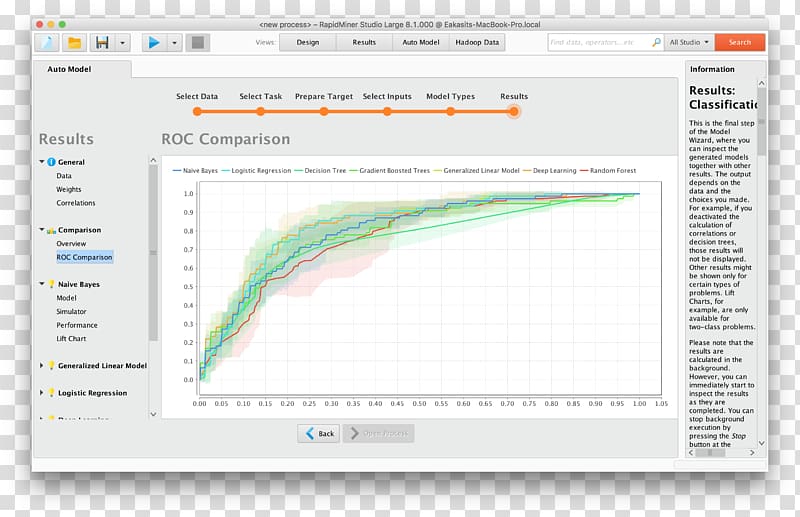Click the new process document icon
The image size is (800, 517).
pos(47,42)
